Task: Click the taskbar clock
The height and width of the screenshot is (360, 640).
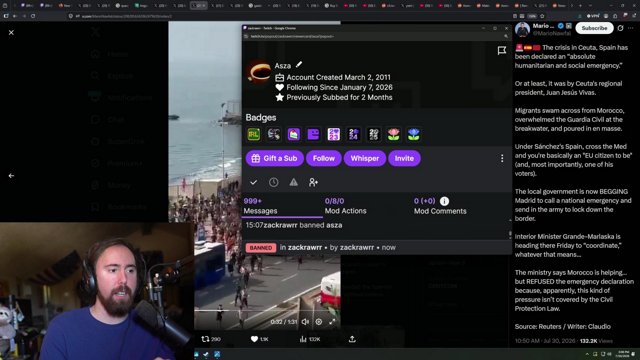Action: pos(623,353)
